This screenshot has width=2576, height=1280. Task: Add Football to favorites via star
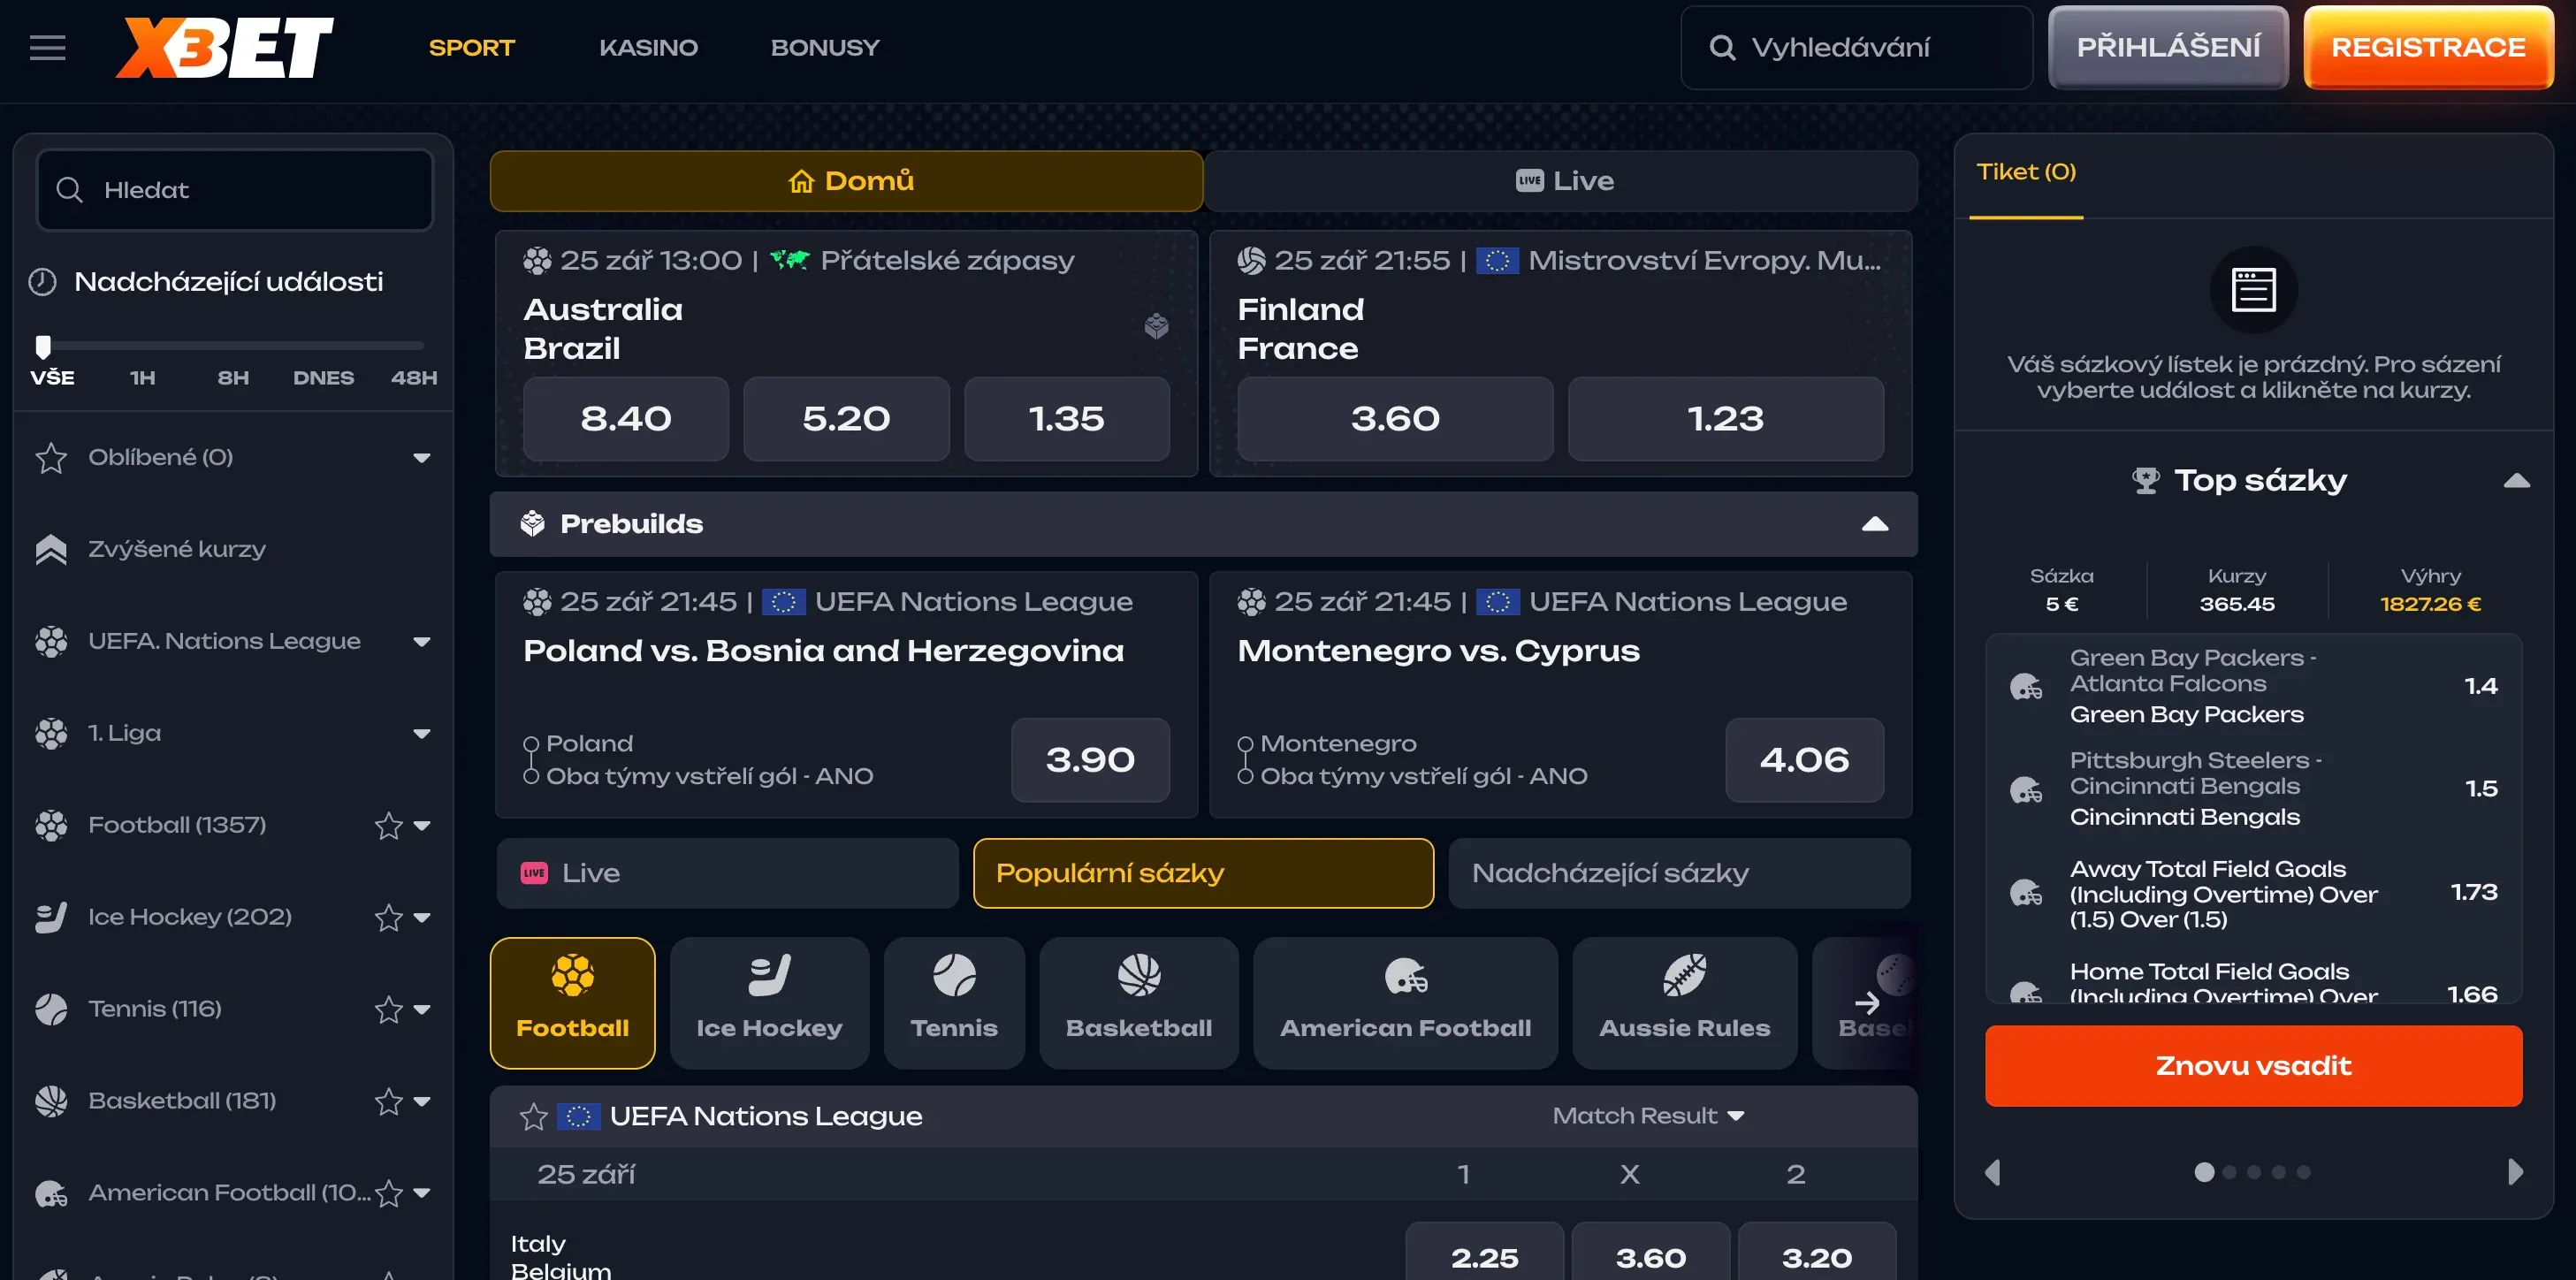(x=388, y=825)
